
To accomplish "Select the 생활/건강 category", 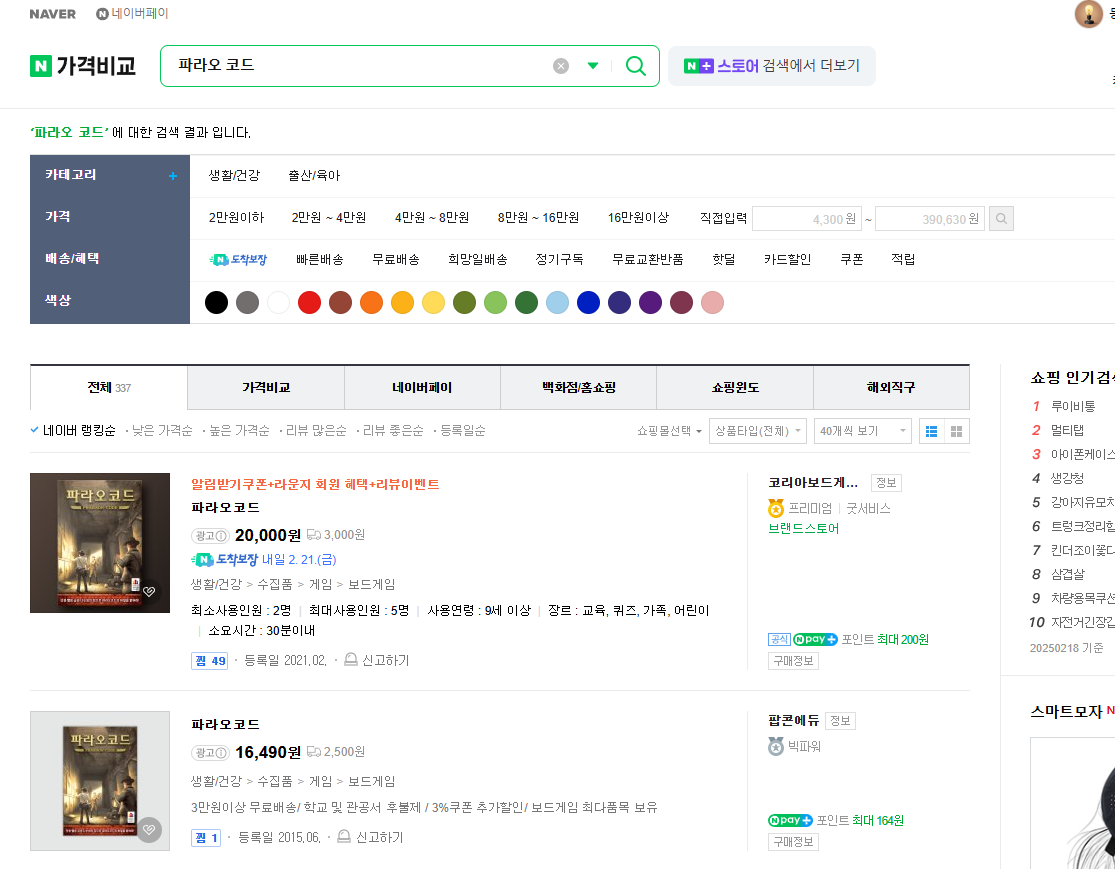I will [x=234, y=176].
